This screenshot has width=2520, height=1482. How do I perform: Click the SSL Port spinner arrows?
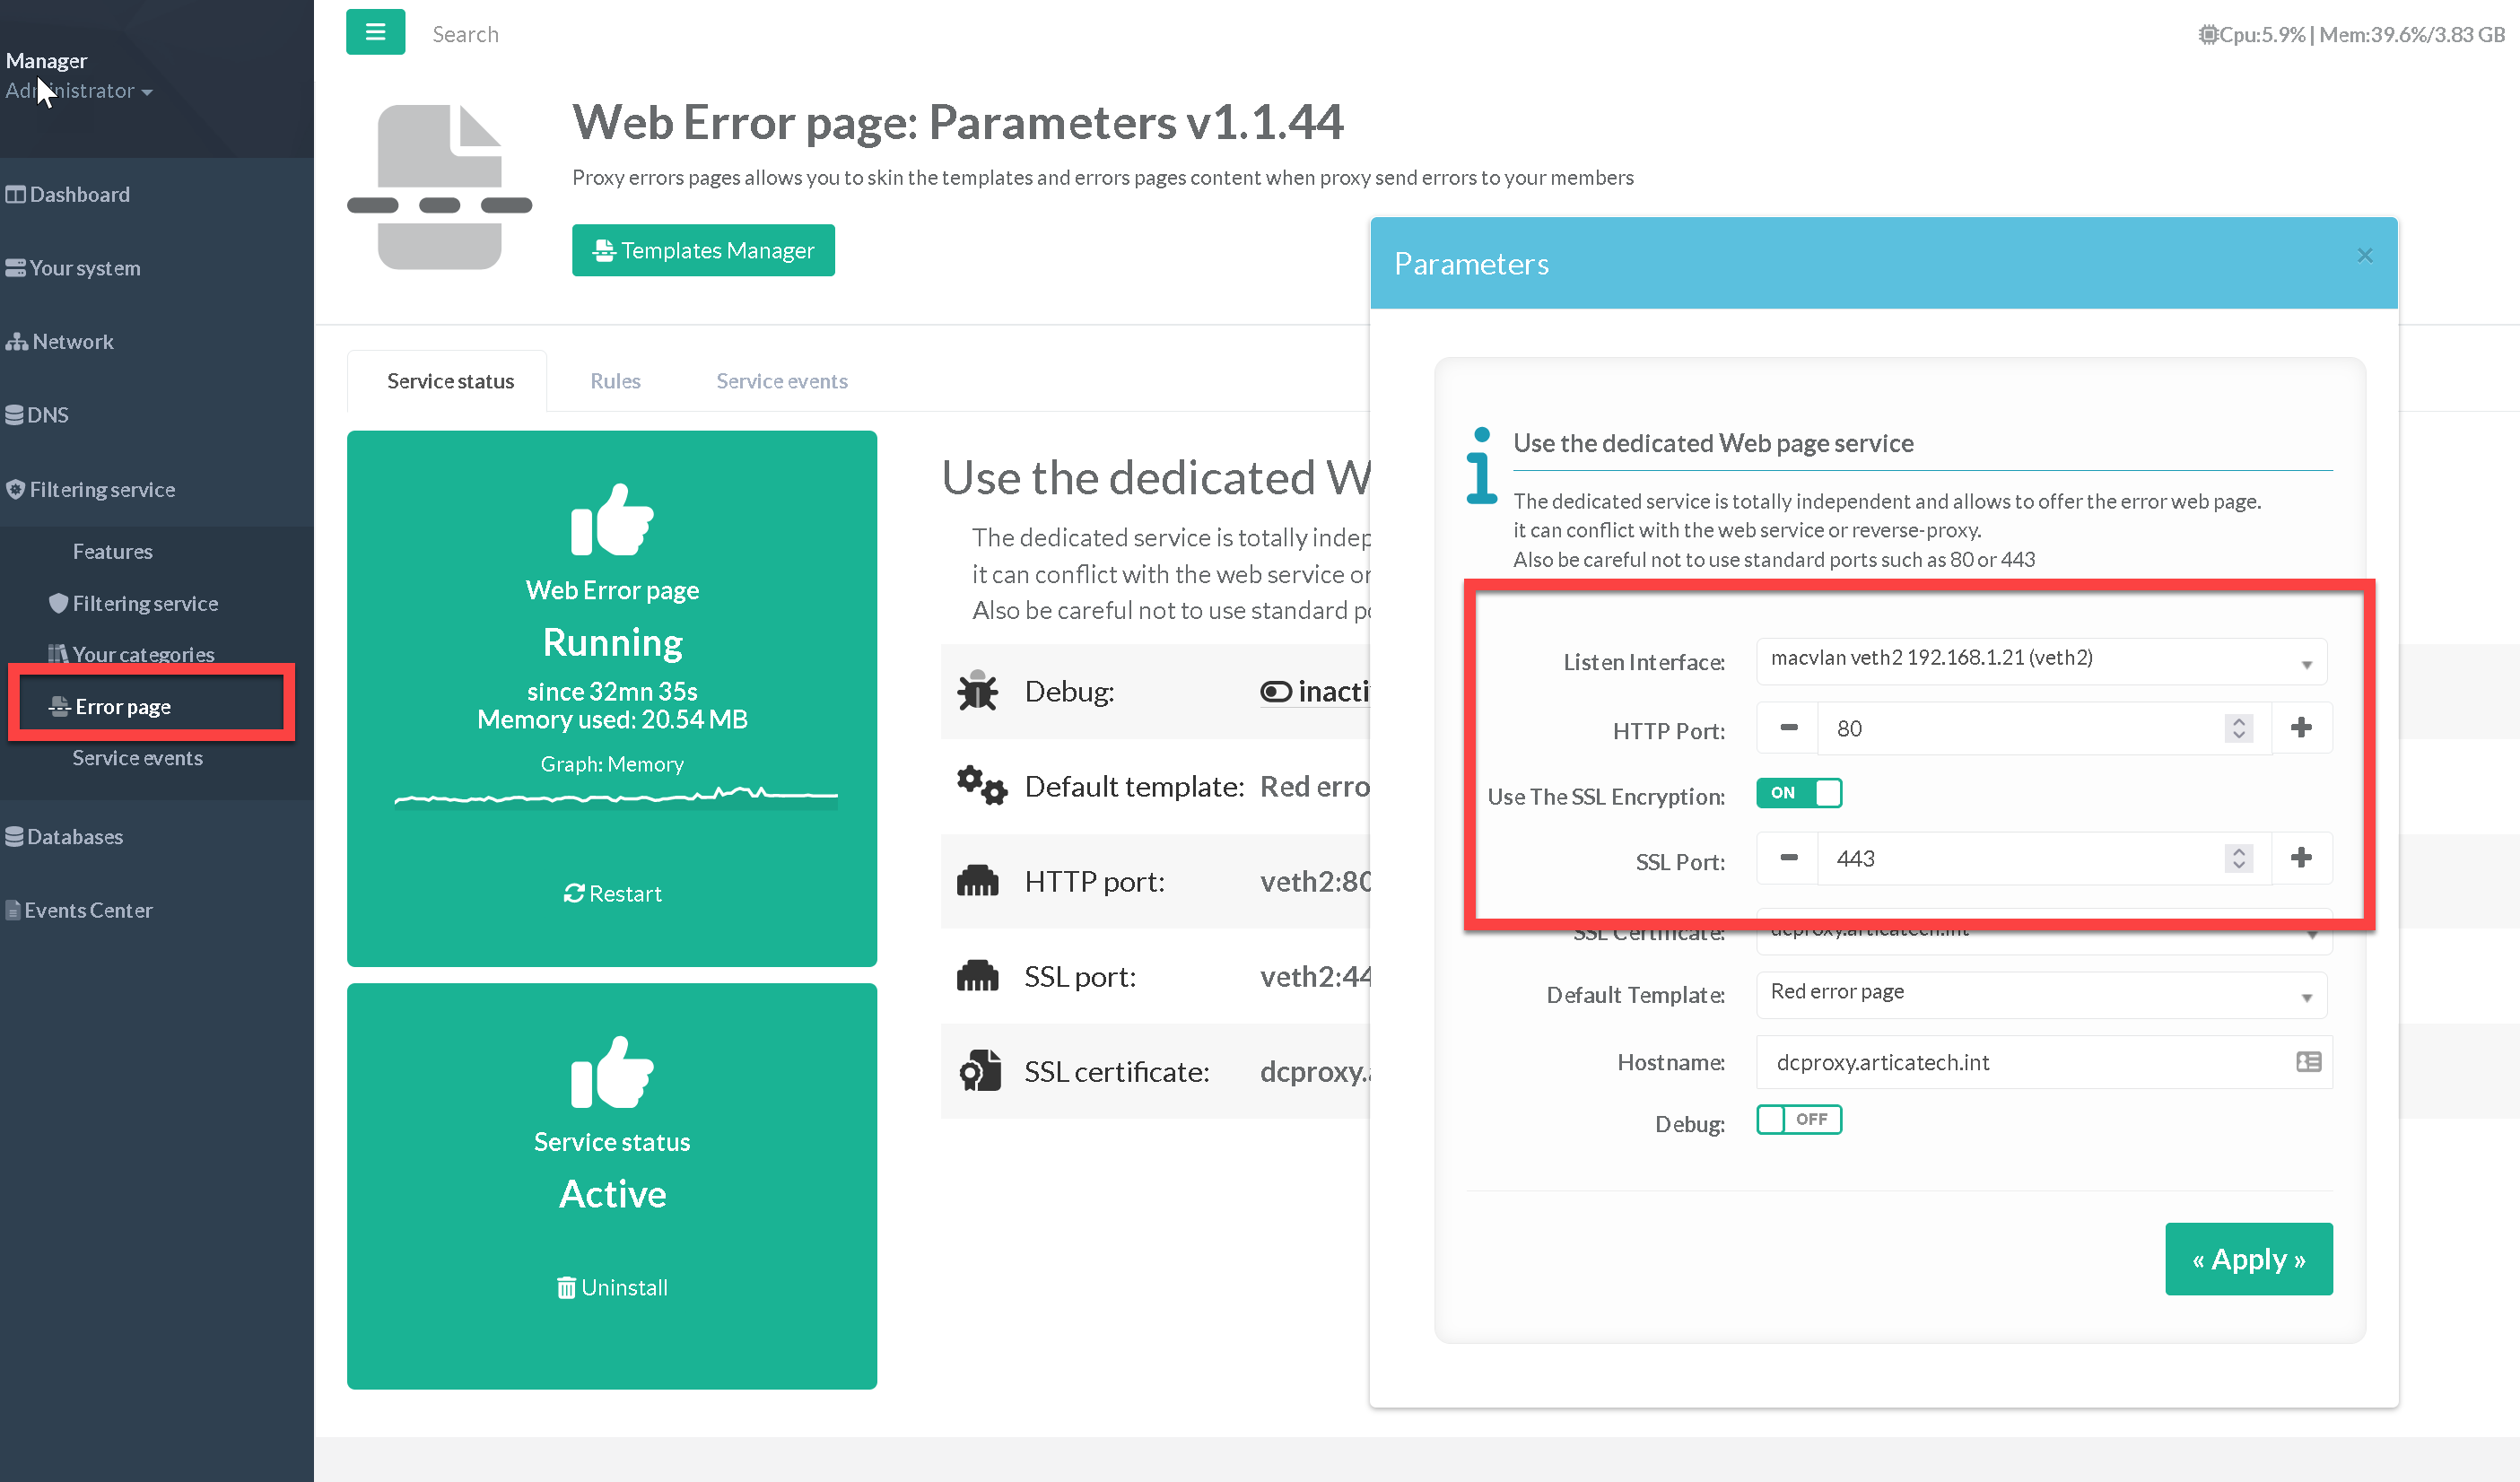click(2238, 858)
